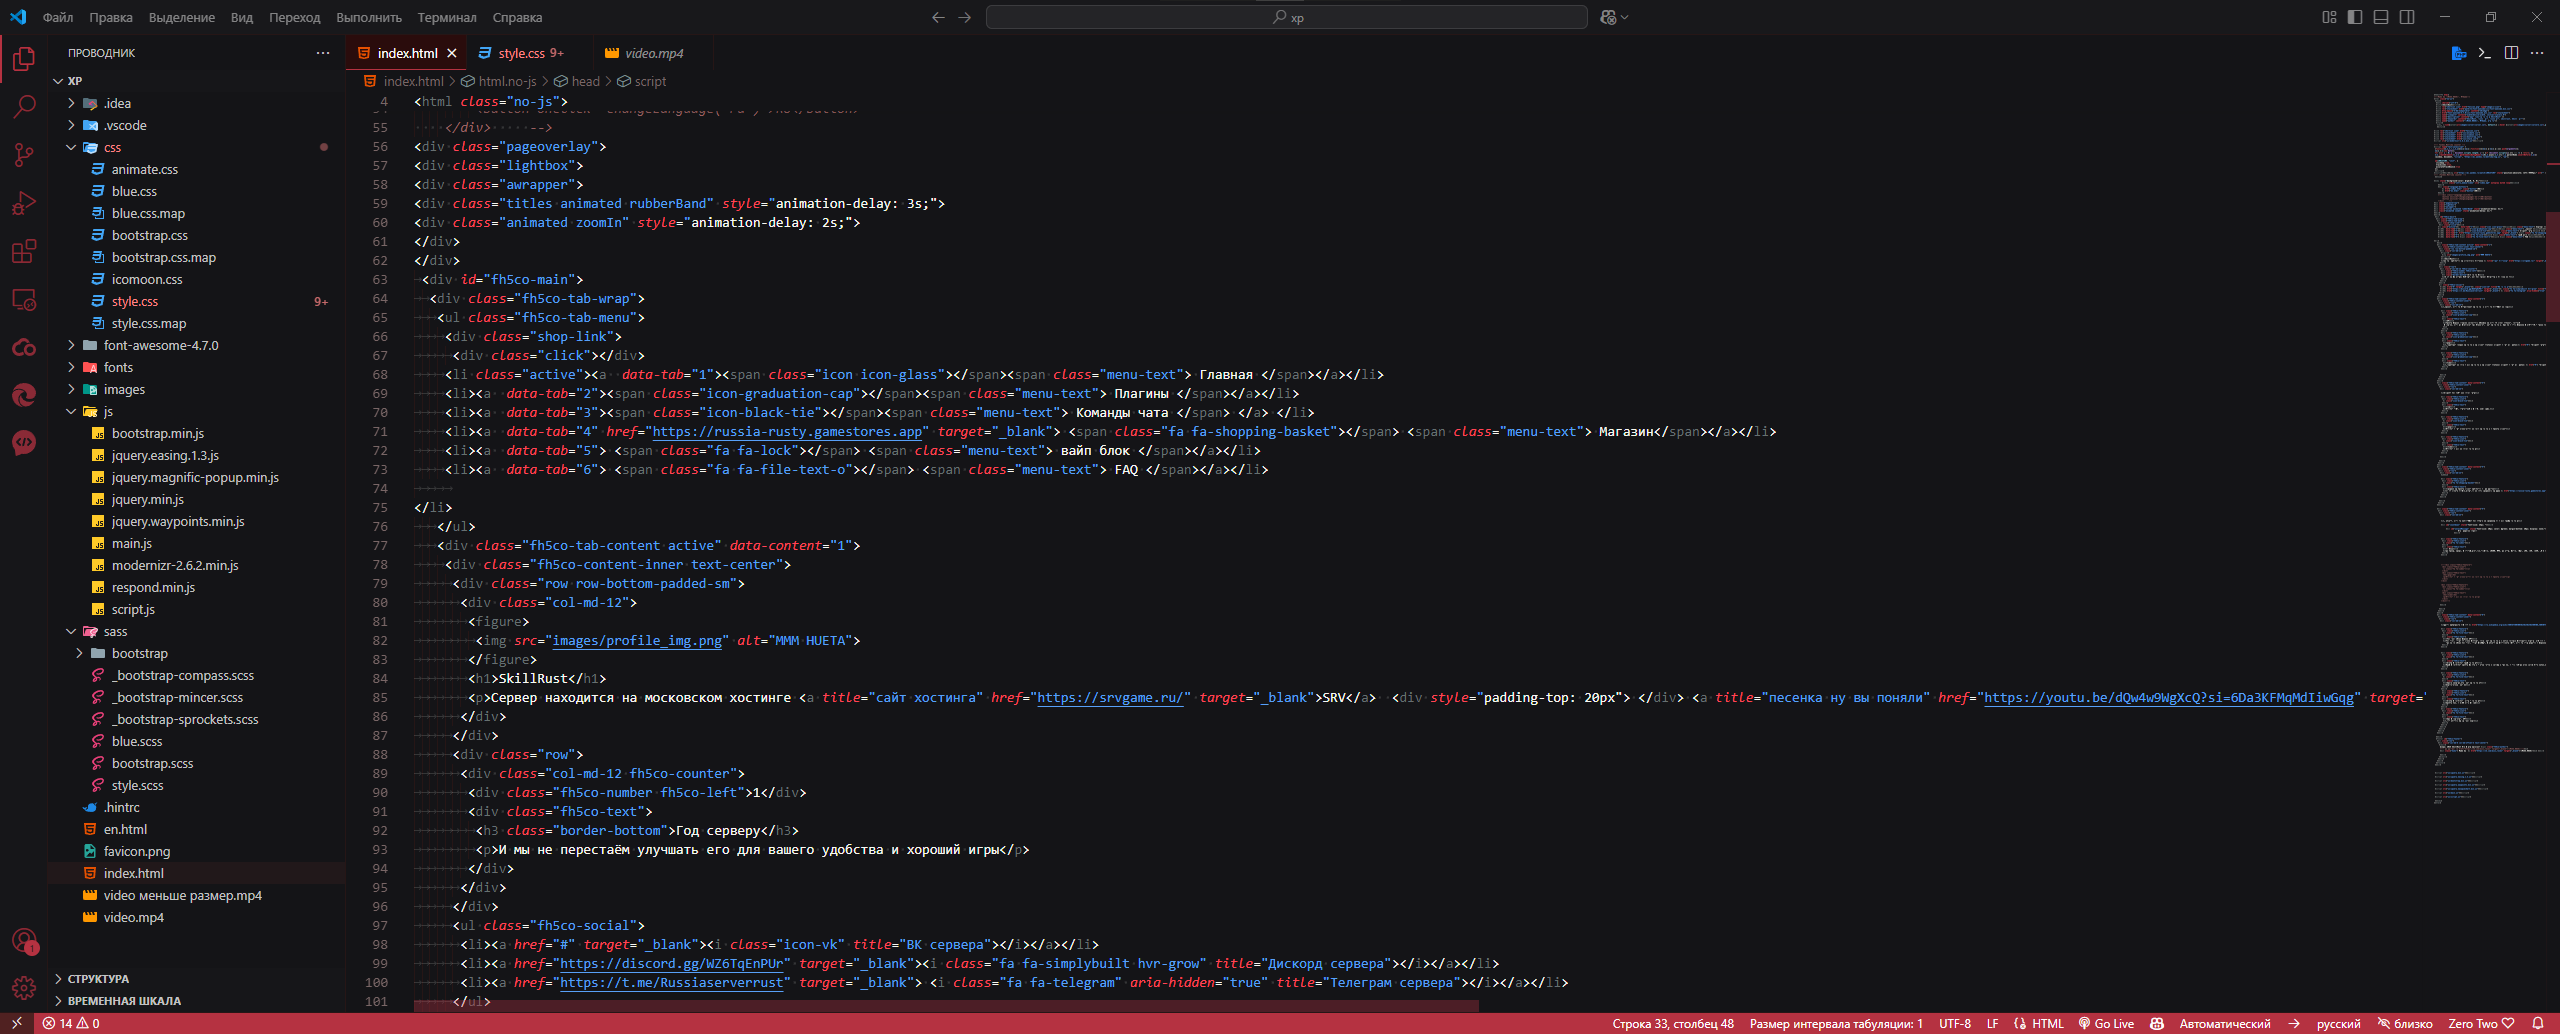Start Go Live server from status bar
This screenshot has height=1034, width=2560.
(x=2106, y=1023)
